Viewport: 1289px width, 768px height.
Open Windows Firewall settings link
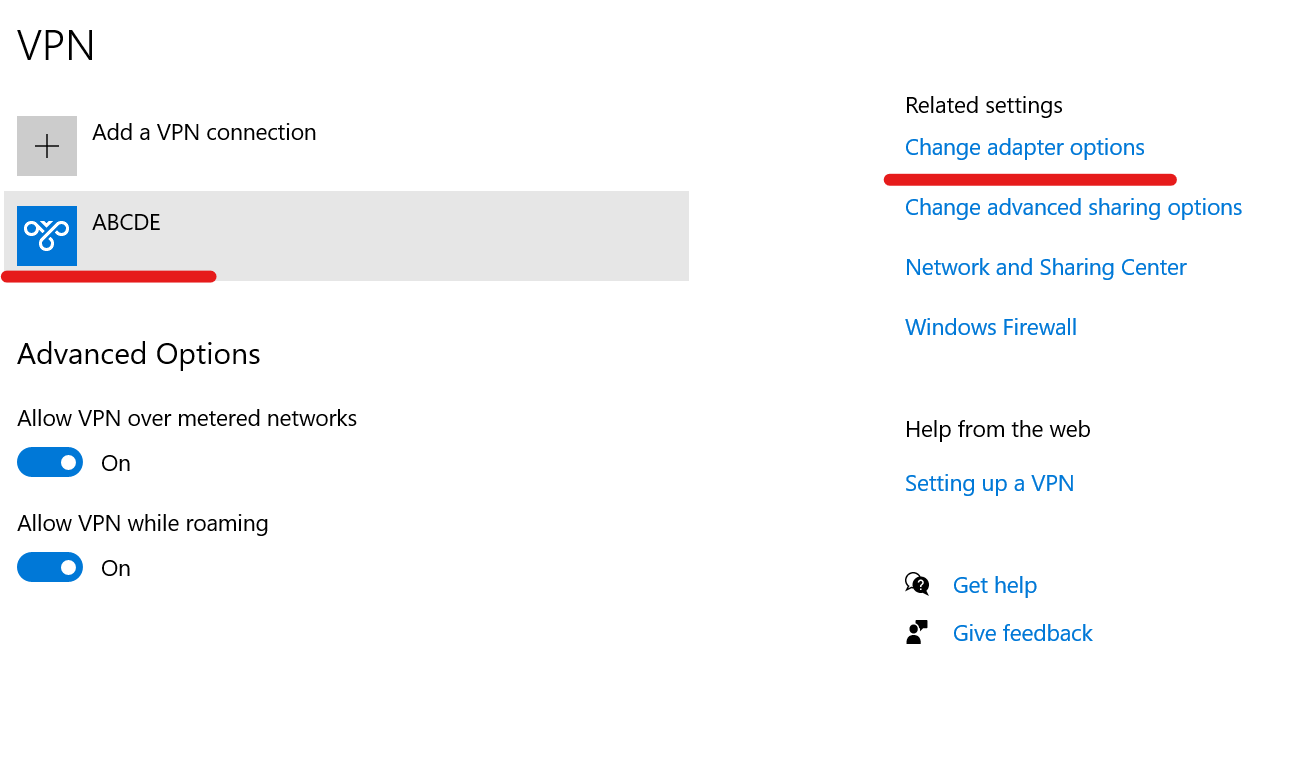click(990, 327)
